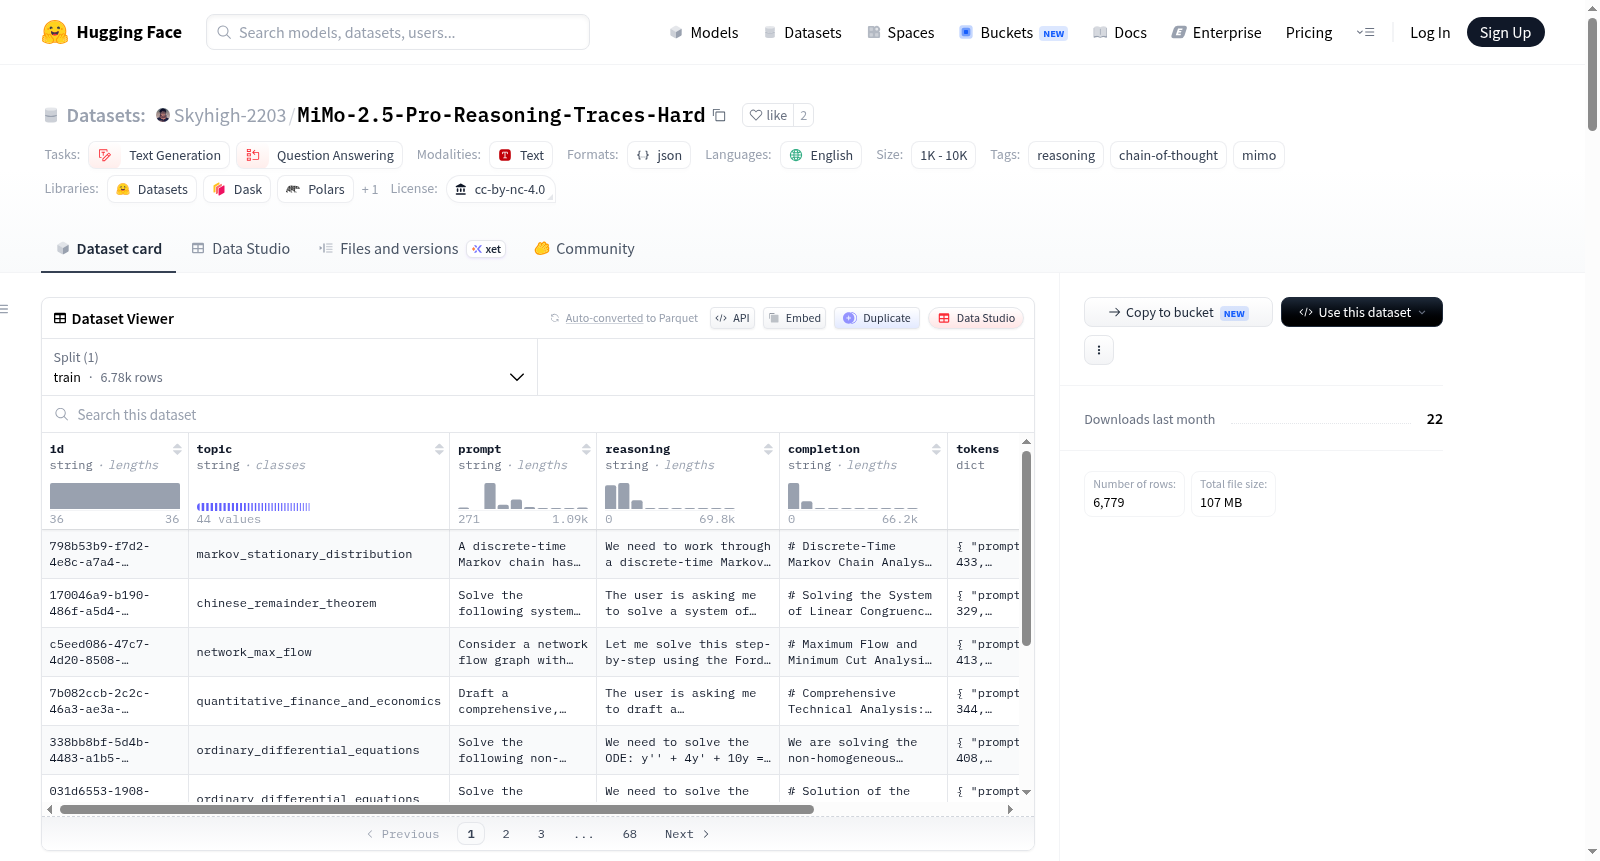Click the table vertical scrollbar
1600x861 pixels.
(1026, 548)
